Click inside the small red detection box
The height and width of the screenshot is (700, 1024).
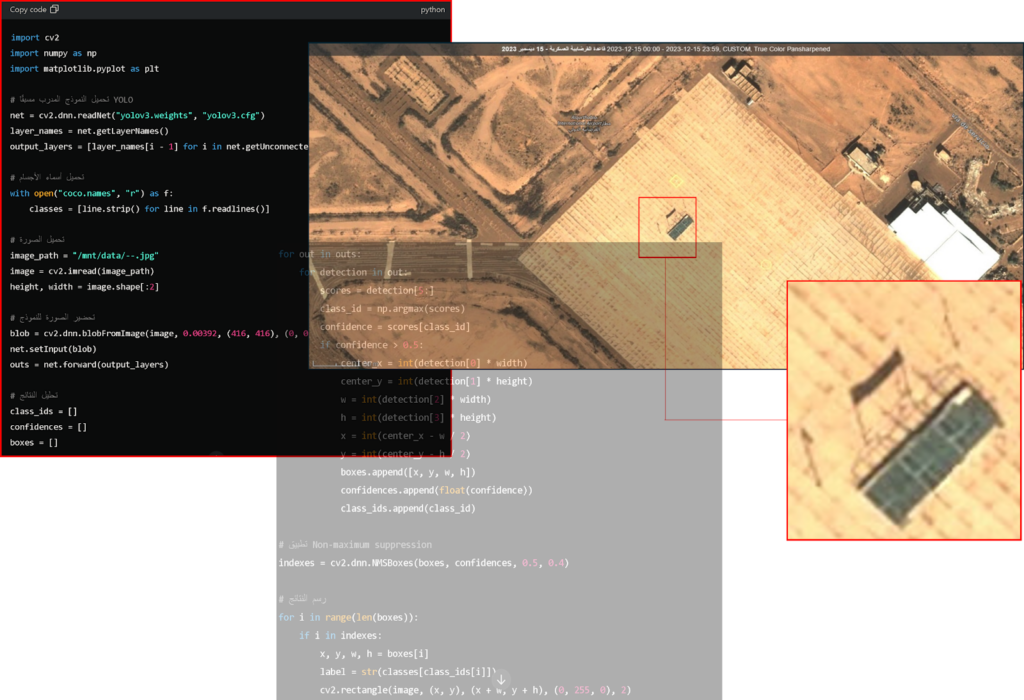pyautogui.click(x=667, y=227)
